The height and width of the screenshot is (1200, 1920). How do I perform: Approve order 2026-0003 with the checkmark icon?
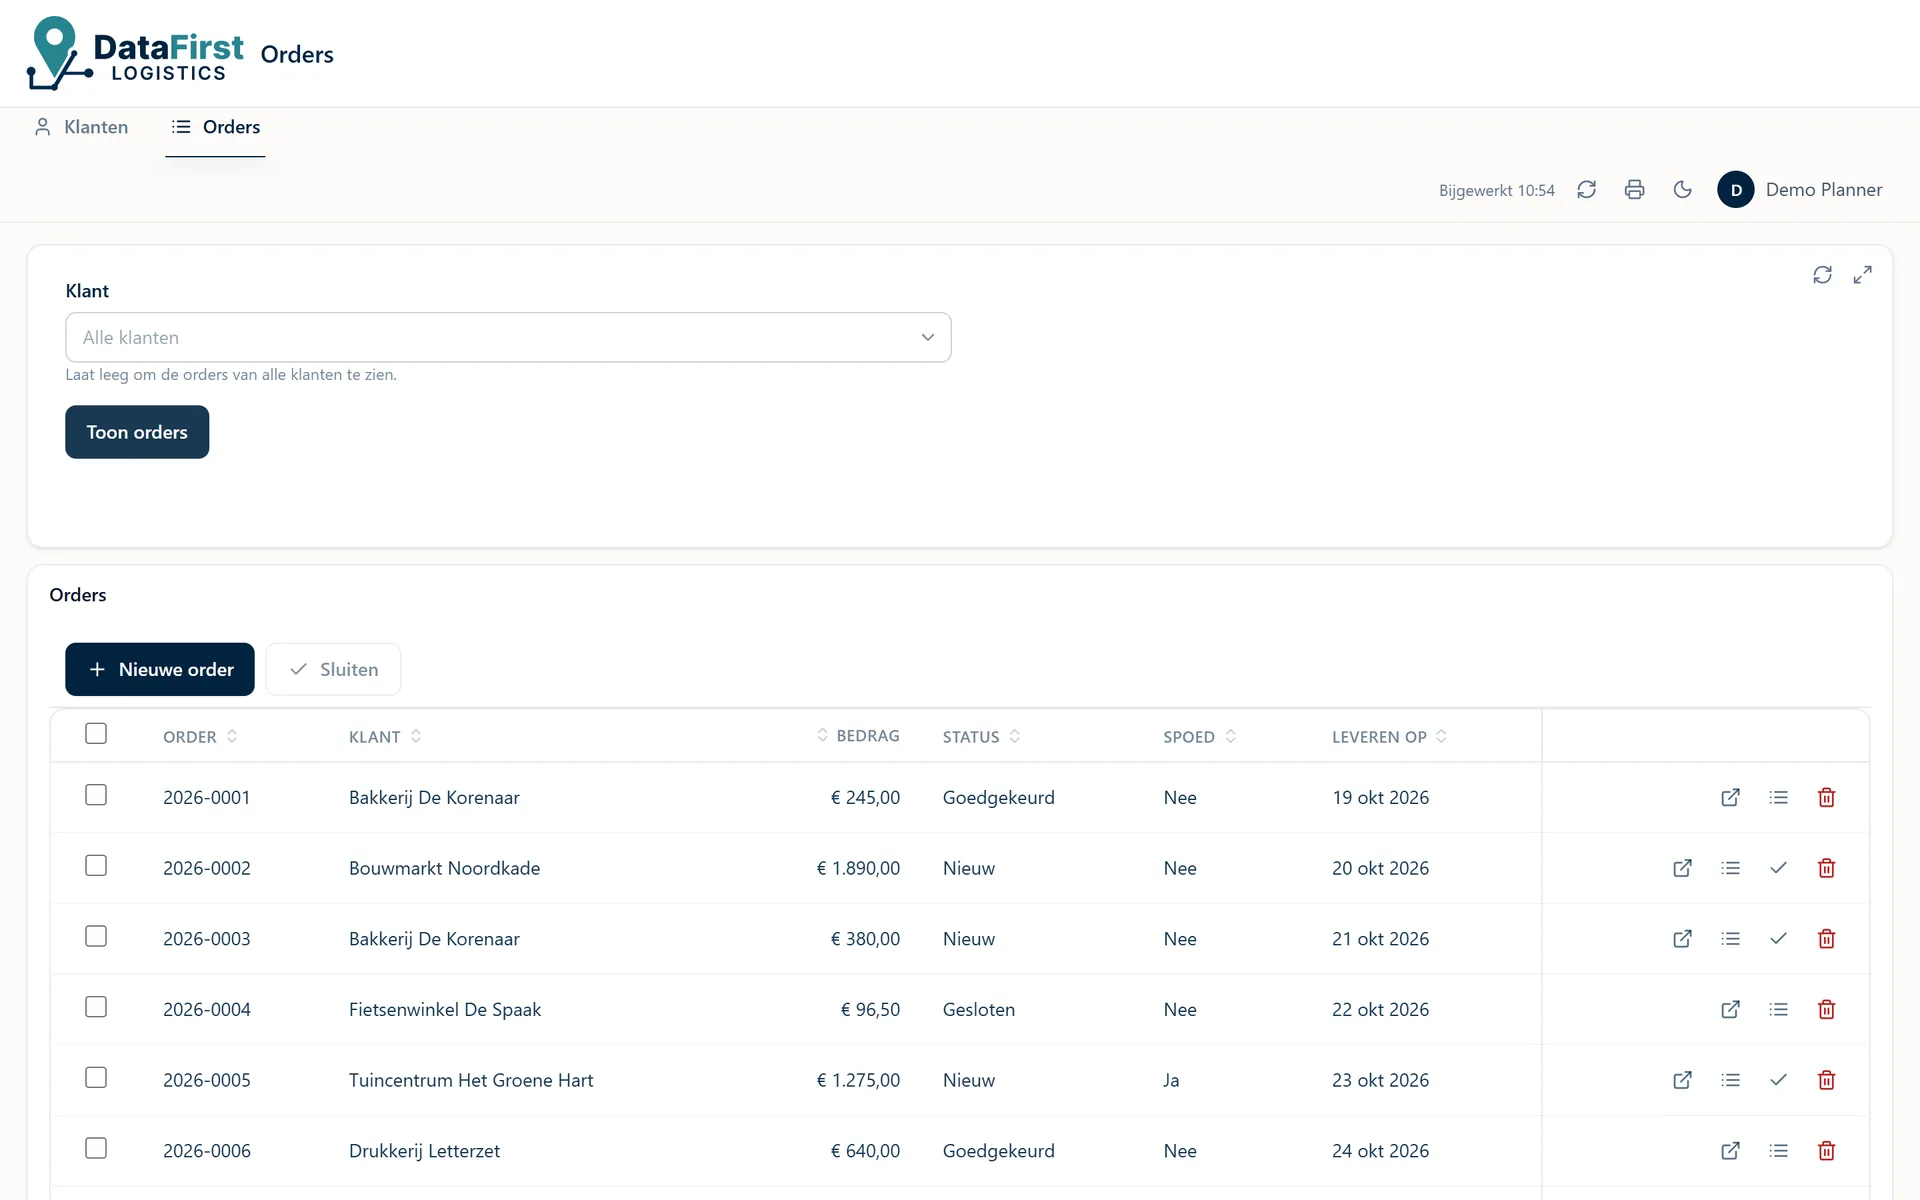coord(1778,939)
